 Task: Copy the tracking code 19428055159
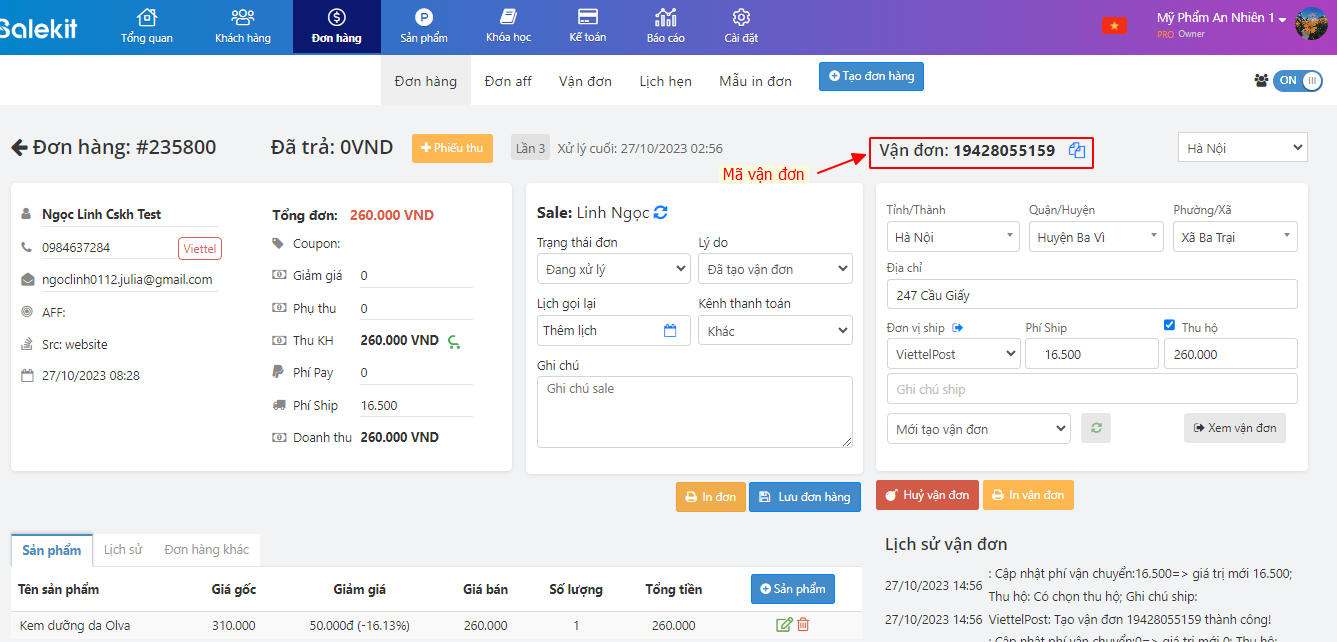[x=1076, y=150]
